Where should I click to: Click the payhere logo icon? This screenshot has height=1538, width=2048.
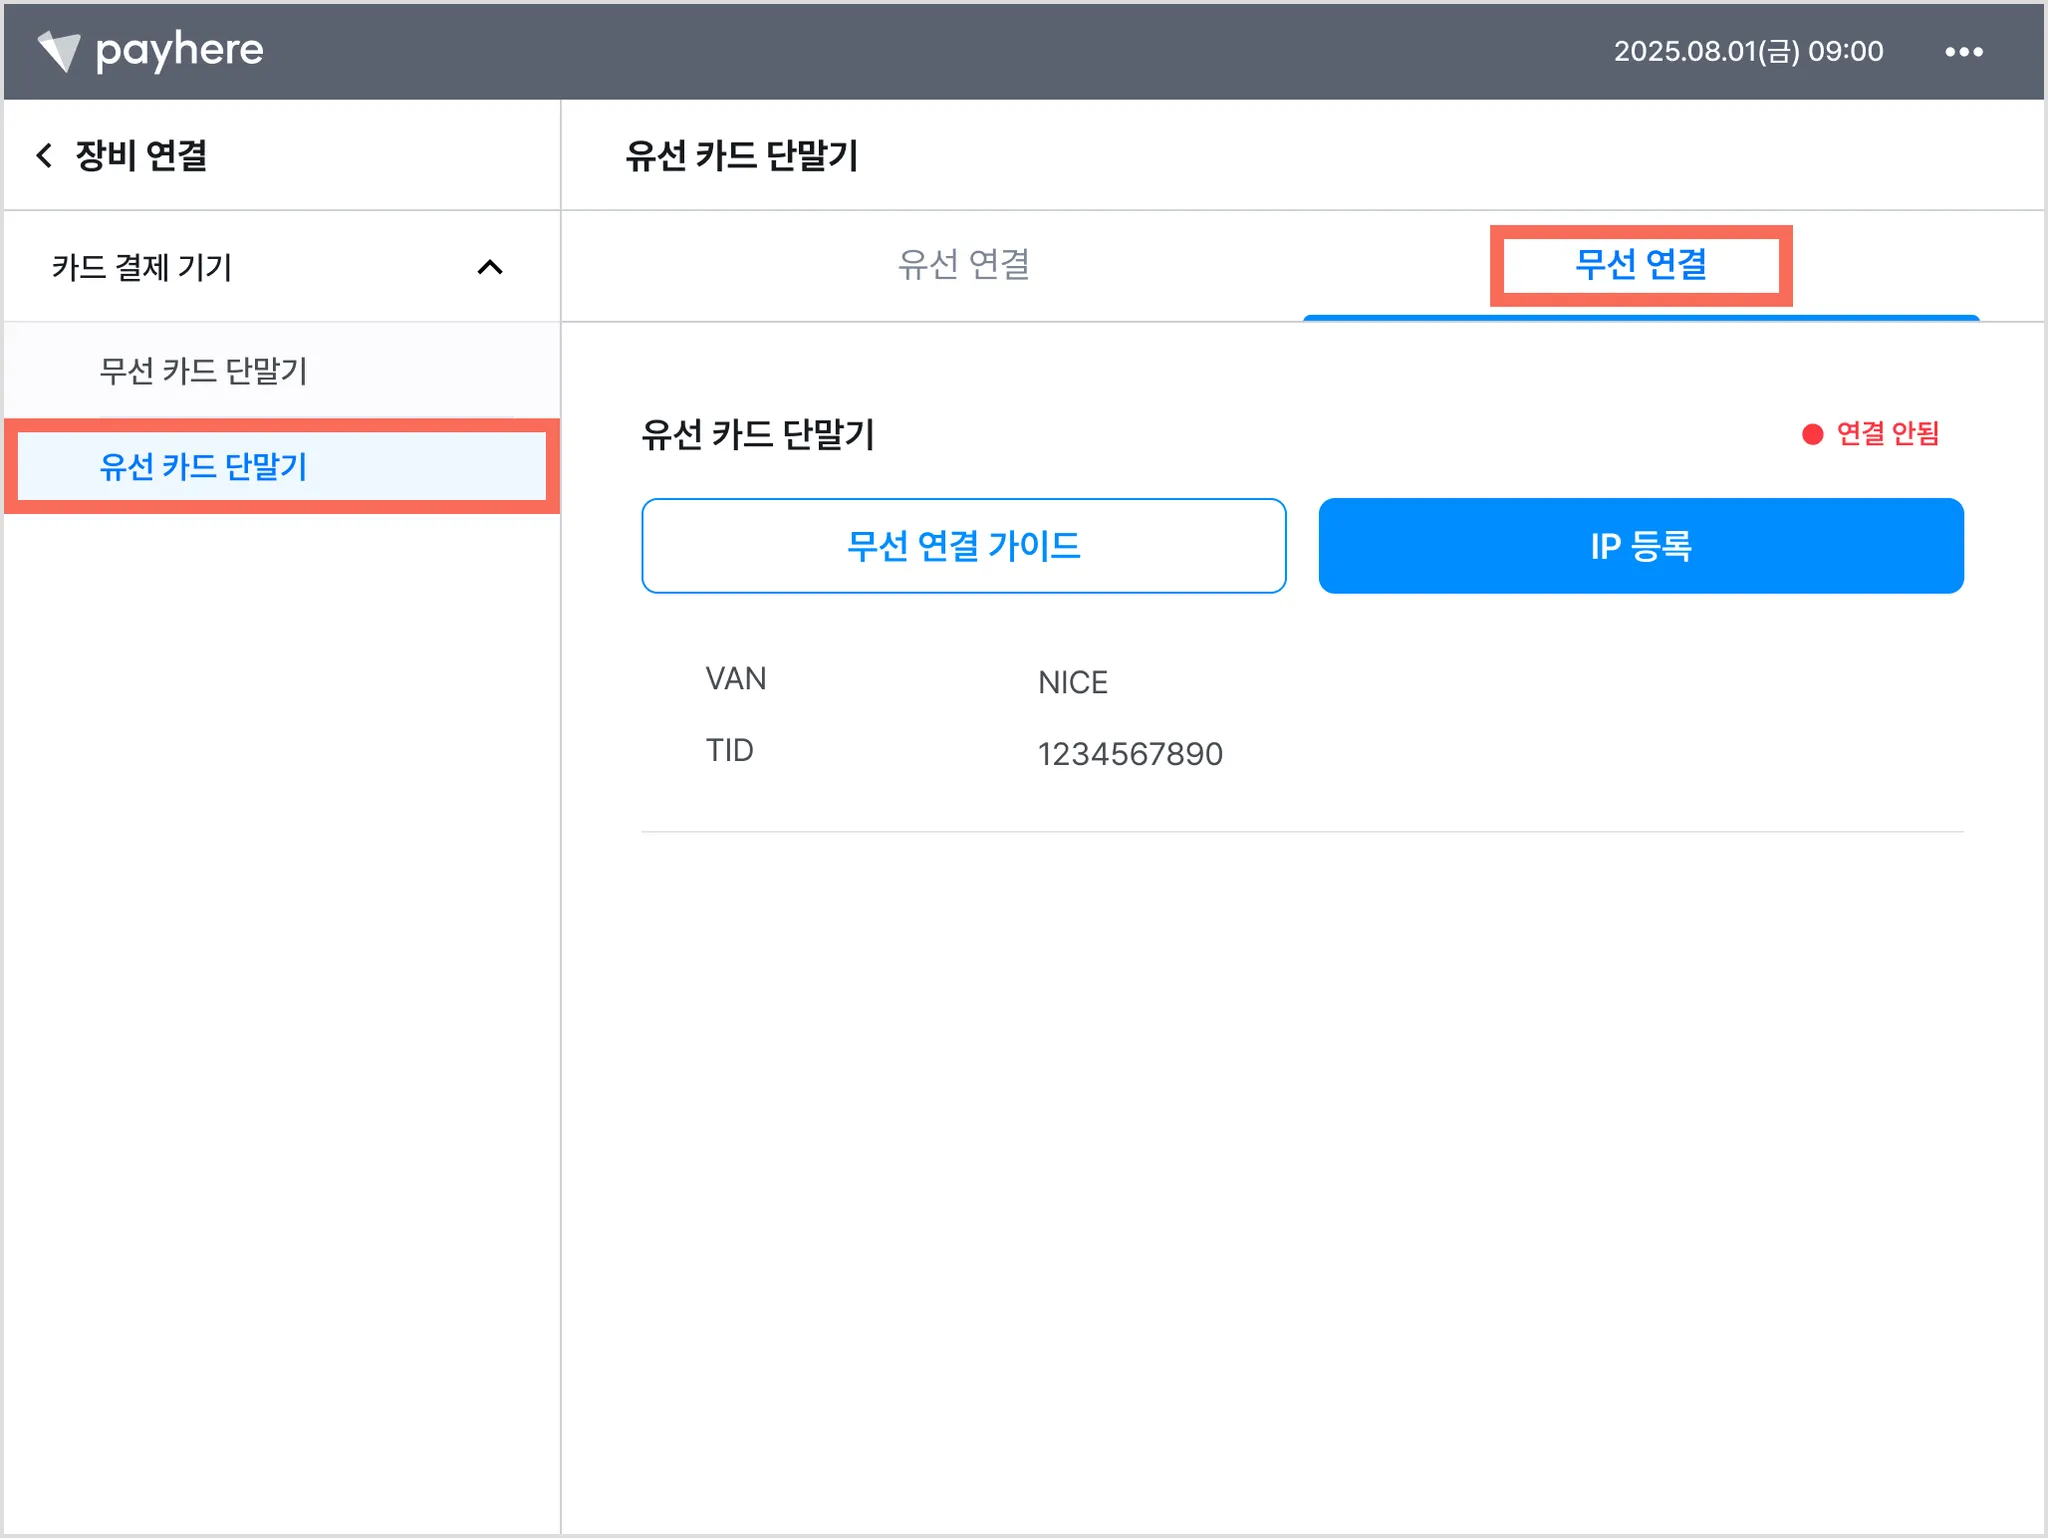(58, 51)
